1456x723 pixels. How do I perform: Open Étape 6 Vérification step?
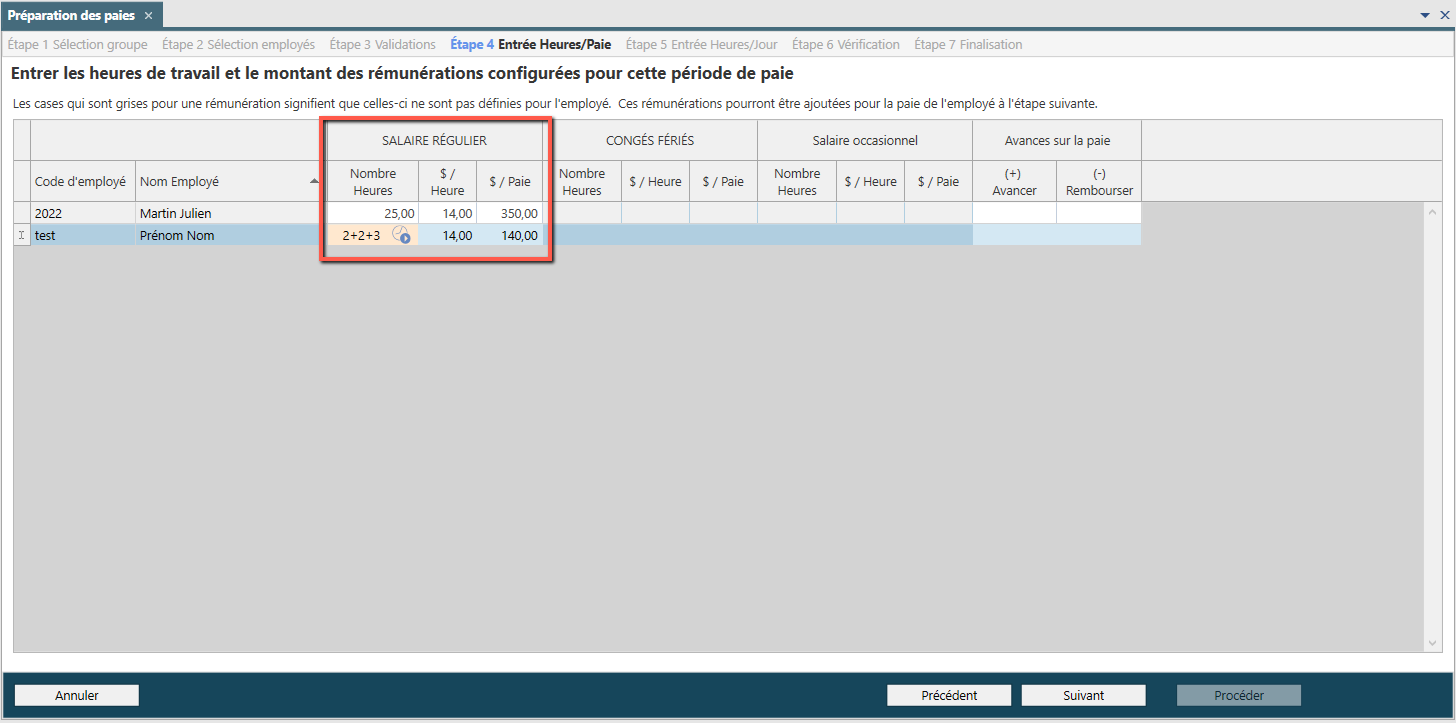coord(846,44)
